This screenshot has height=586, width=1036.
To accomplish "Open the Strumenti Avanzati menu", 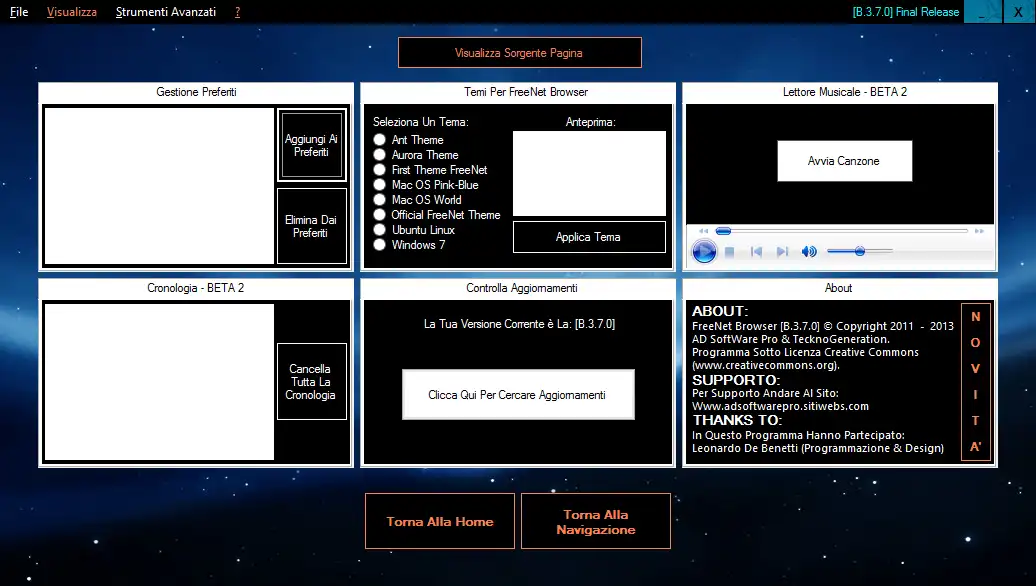I will pos(166,12).
